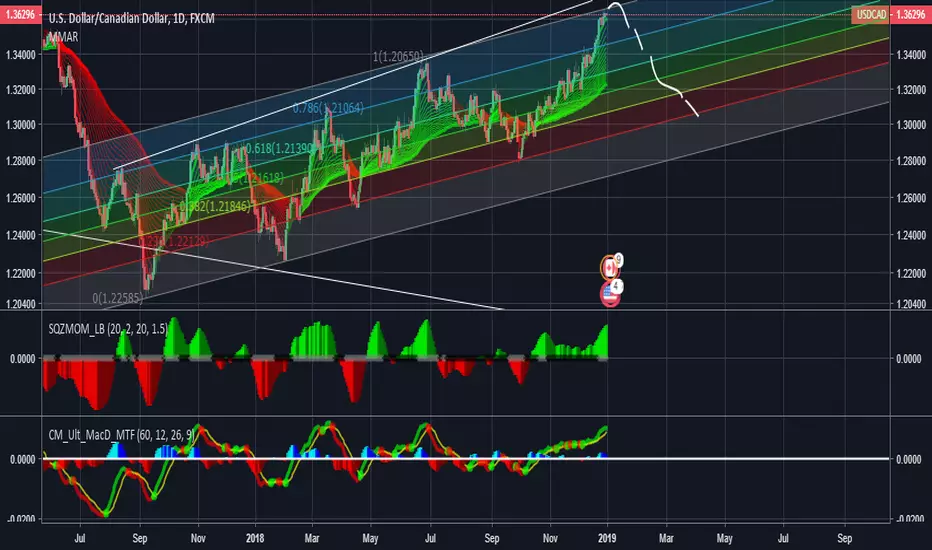Viewport: 932px width, 550px height.
Task: Click 1.28000 on the left price axis
Action: click(x=21, y=161)
